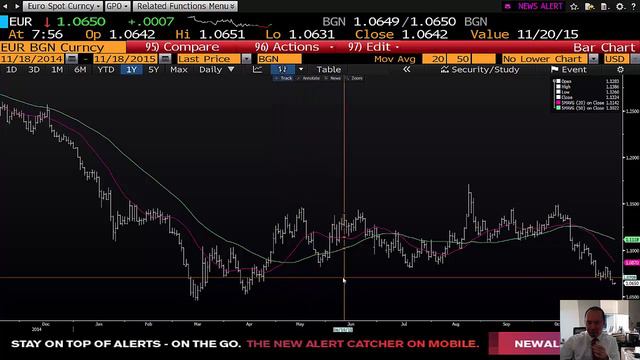
Task: Open the 96) Actions menu
Action: pos(294,47)
